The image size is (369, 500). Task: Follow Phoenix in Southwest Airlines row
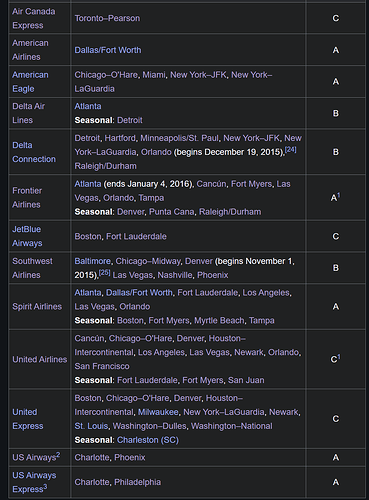213,275
